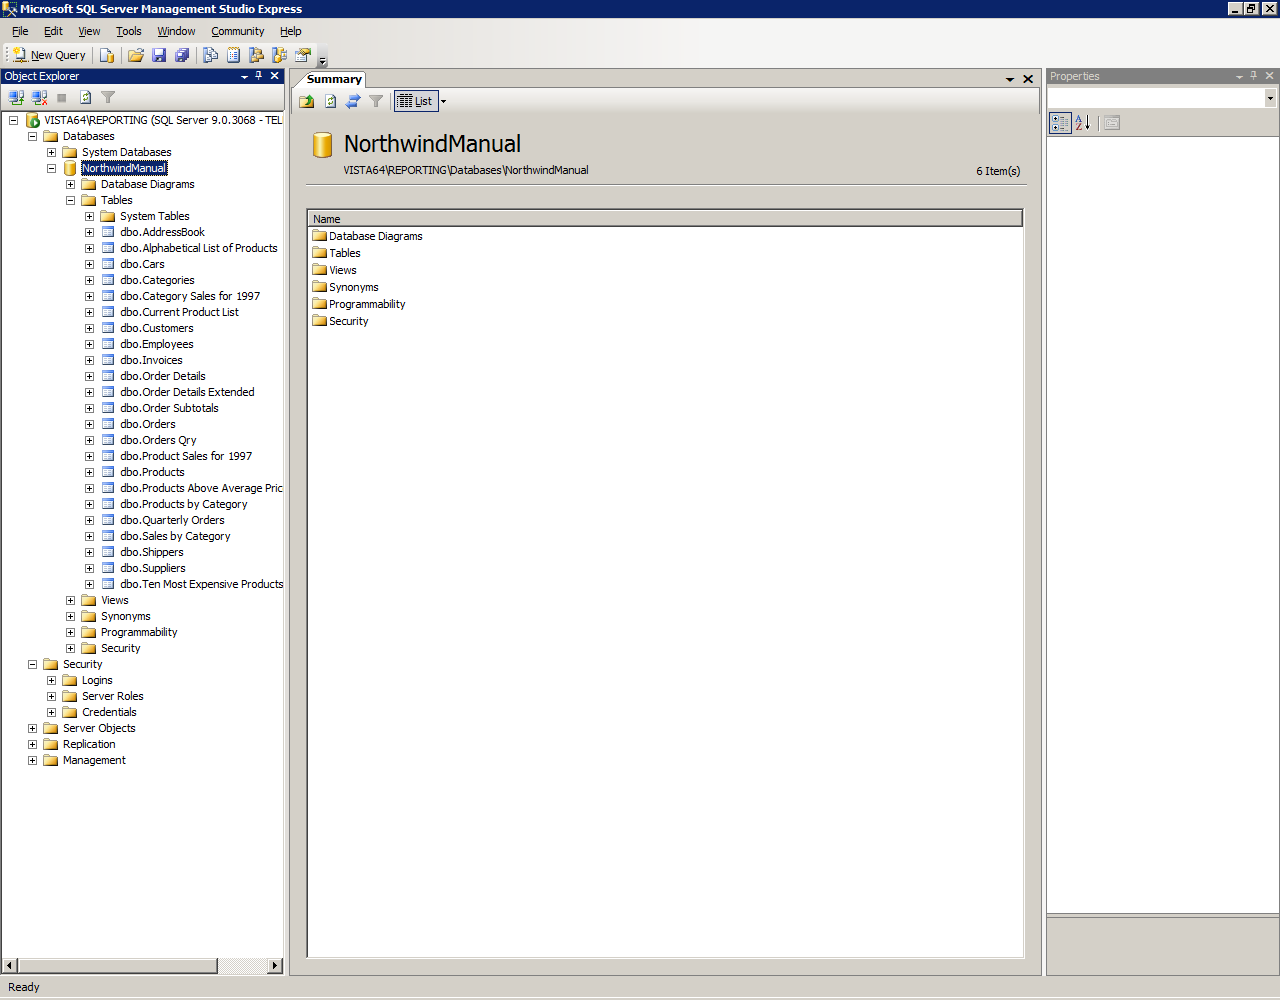Click the New Query toolbar button
The width and height of the screenshot is (1280, 1000).
pyautogui.click(x=50, y=55)
